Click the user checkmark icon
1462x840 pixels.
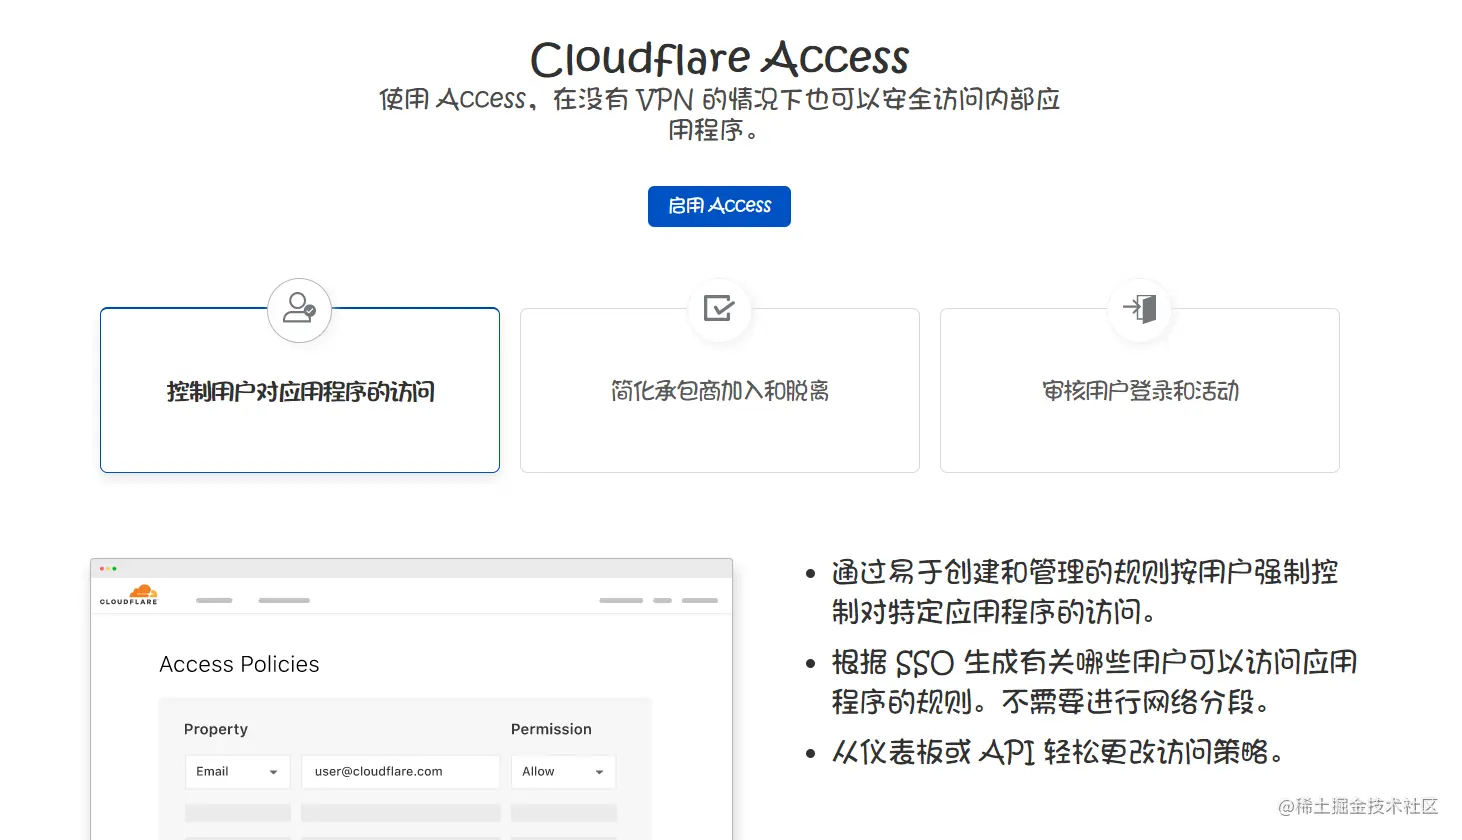tap(299, 310)
